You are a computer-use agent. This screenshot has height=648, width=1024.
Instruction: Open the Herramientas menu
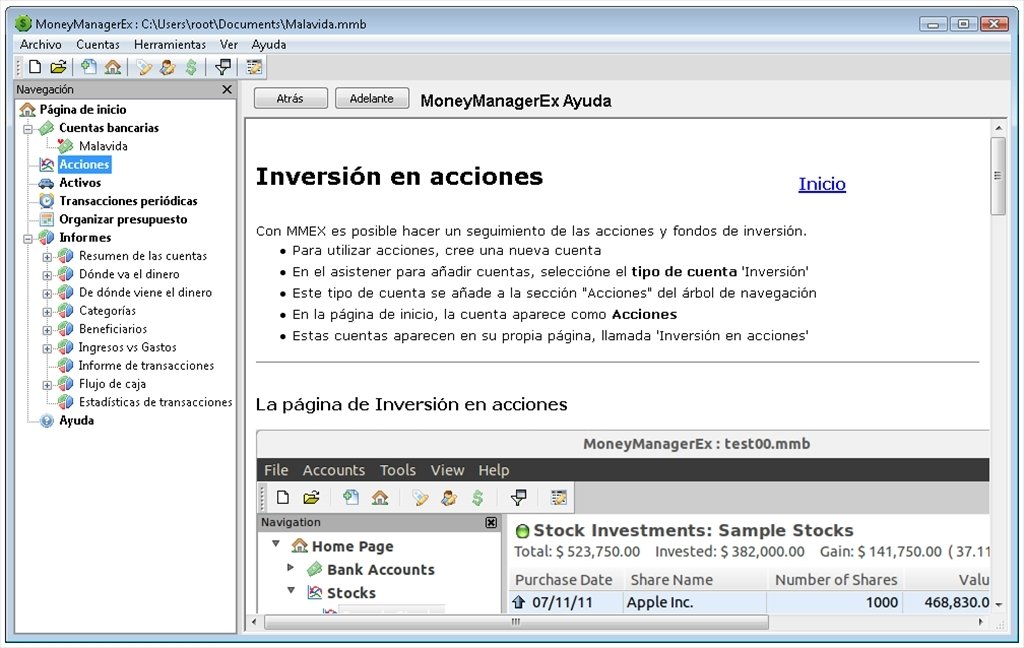pyautogui.click(x=170, y=44)
